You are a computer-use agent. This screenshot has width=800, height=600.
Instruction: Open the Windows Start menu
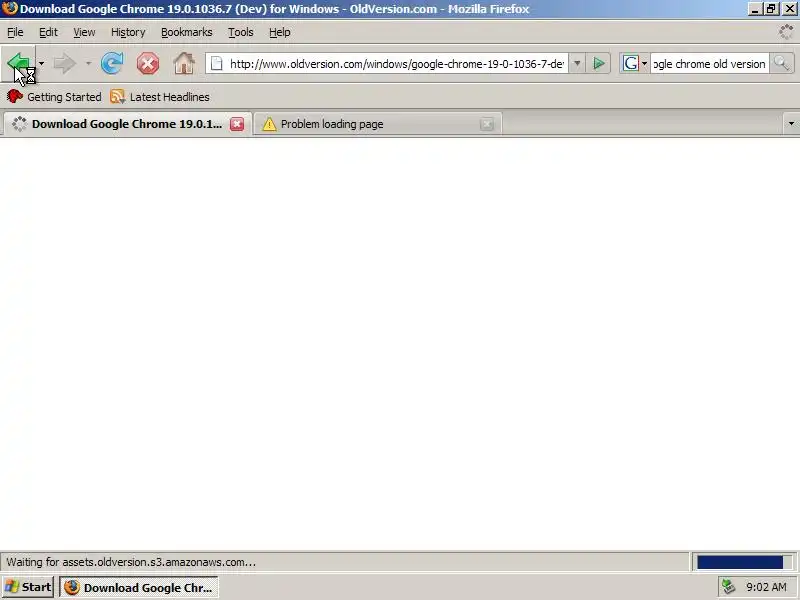(x=28, y=587)
